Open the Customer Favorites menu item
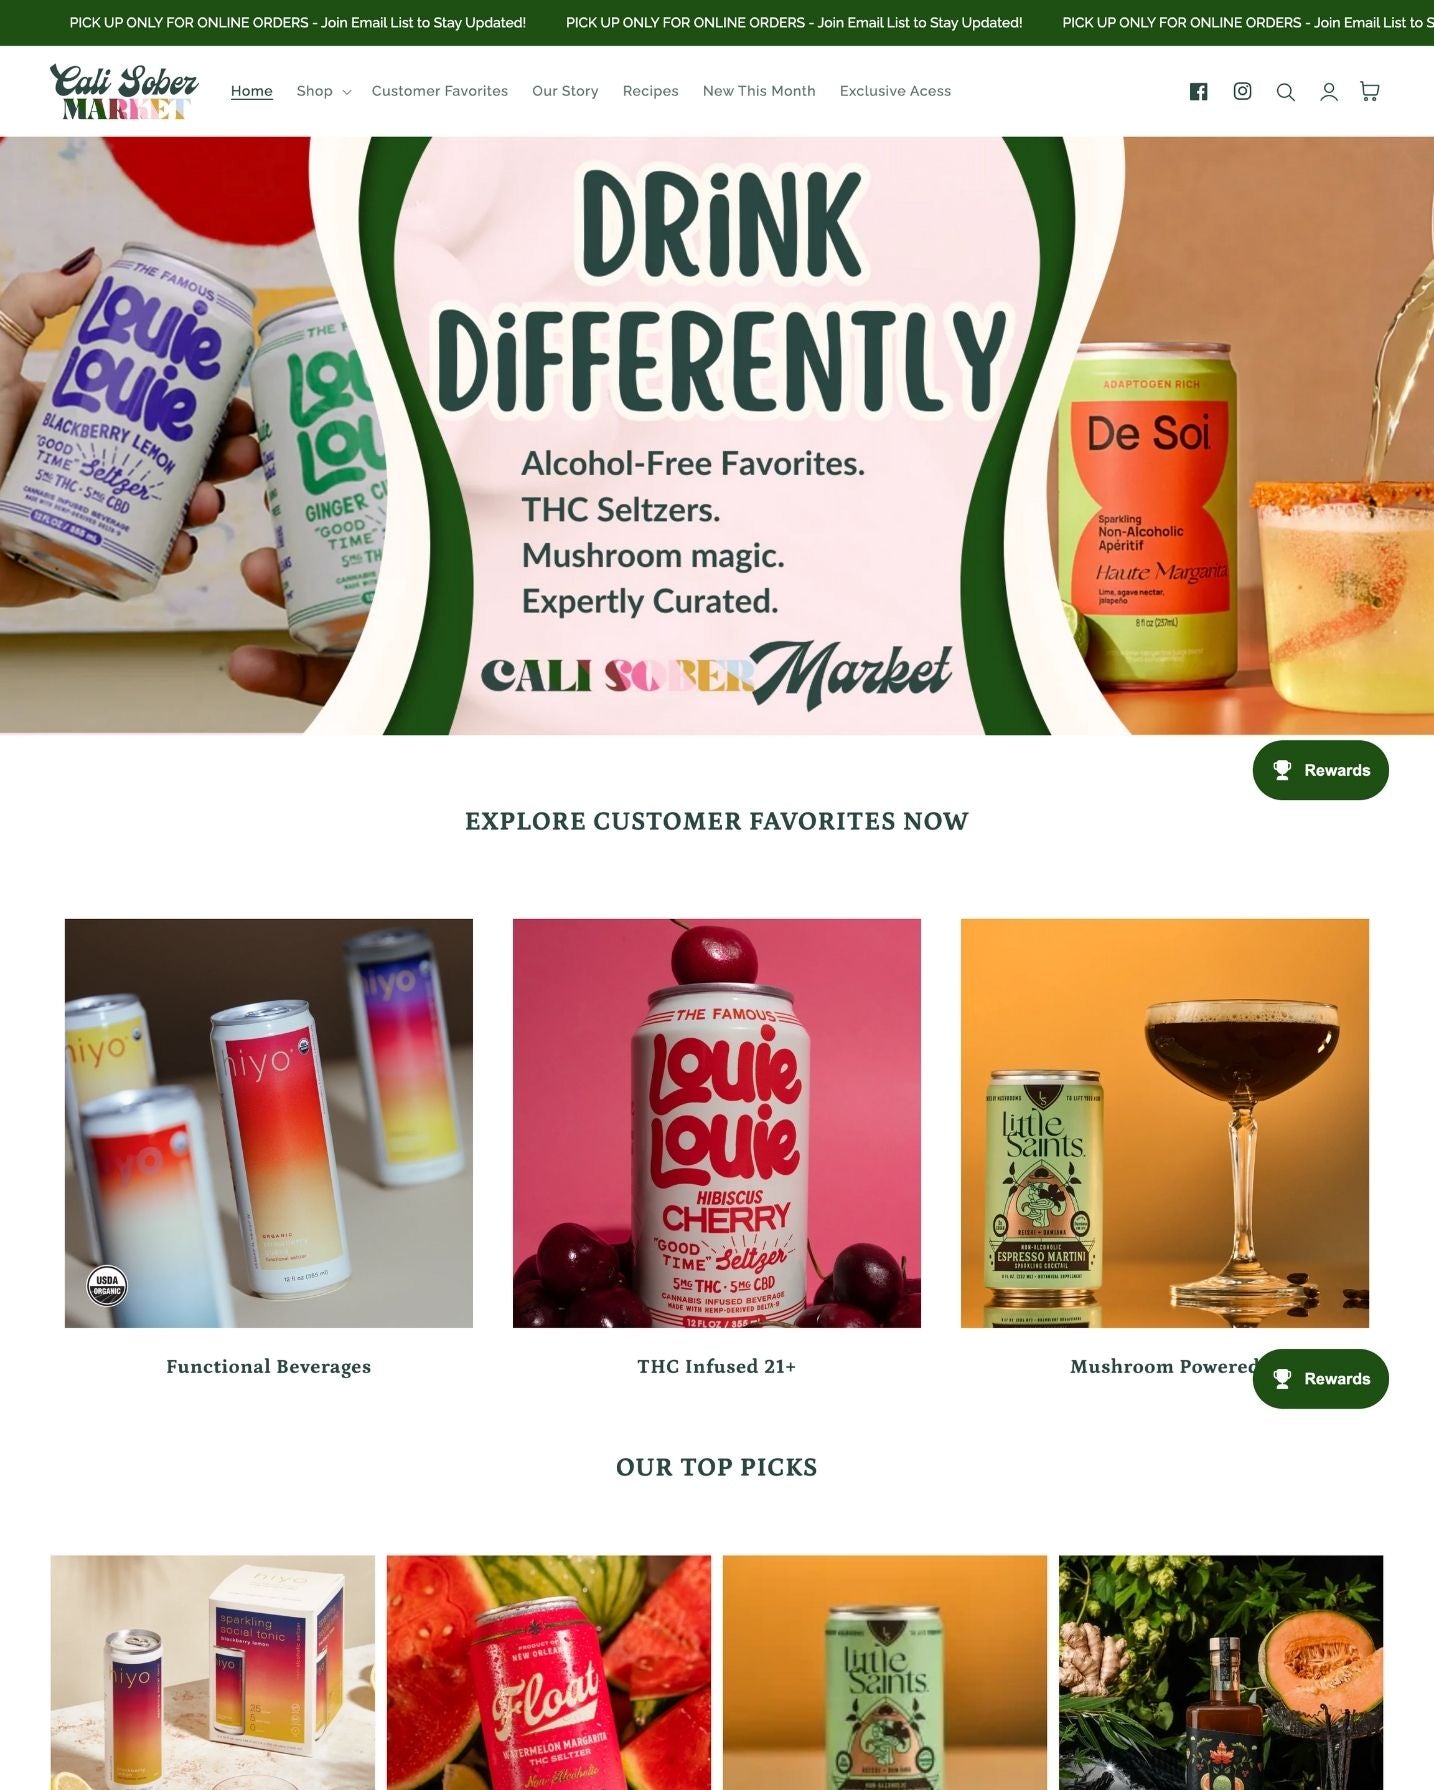Screen dimensions: 1434x1790 coord(440,91)
